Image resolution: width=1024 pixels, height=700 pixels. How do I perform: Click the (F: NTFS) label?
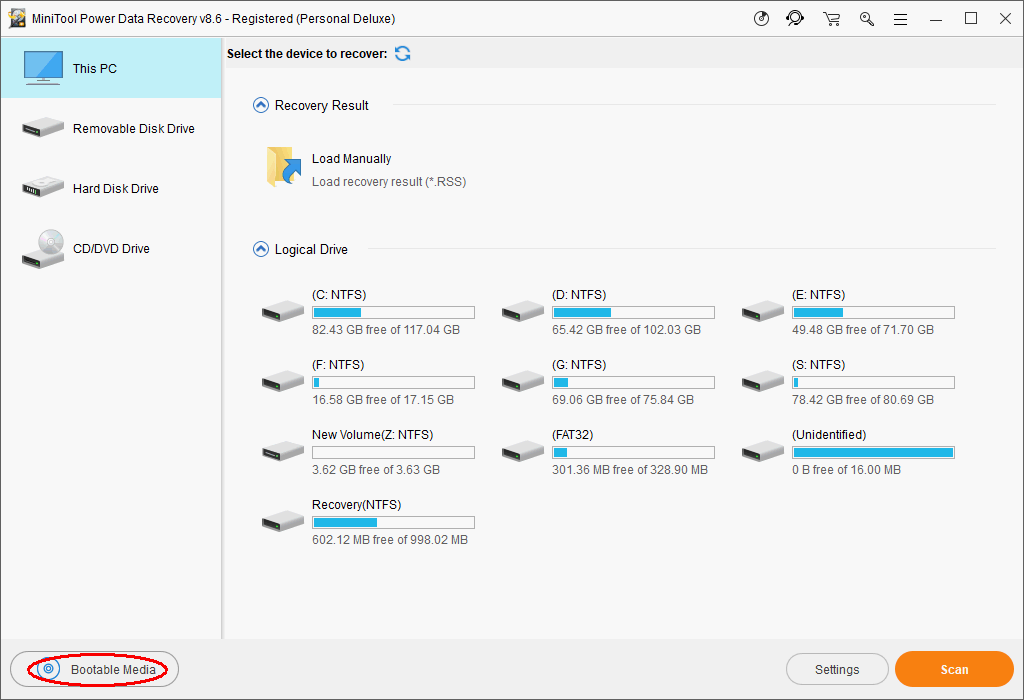(338, 364)
